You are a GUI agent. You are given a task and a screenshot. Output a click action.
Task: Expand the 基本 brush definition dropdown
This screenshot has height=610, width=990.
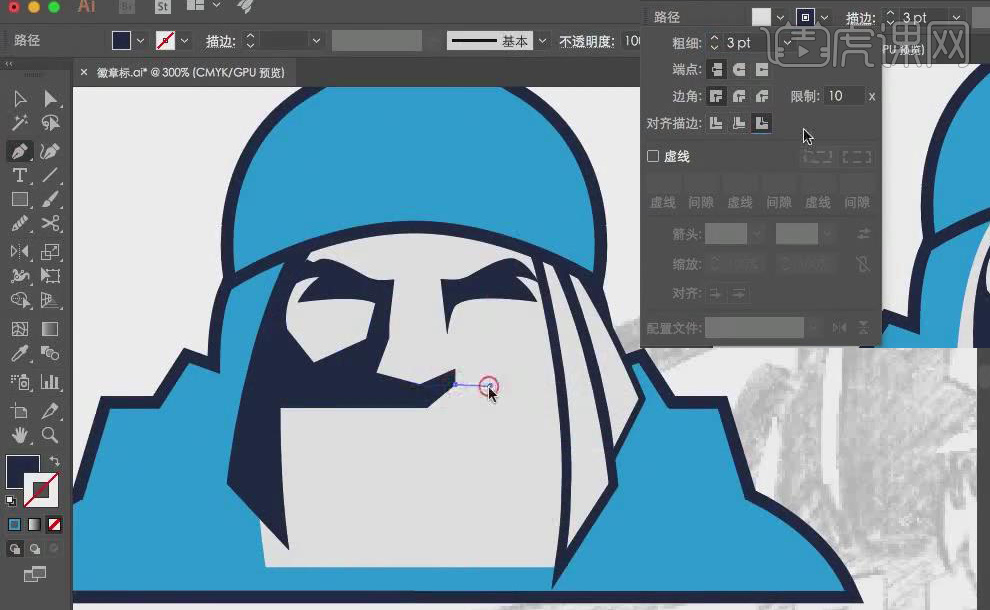pyautogui.click(x=543, y=41)
